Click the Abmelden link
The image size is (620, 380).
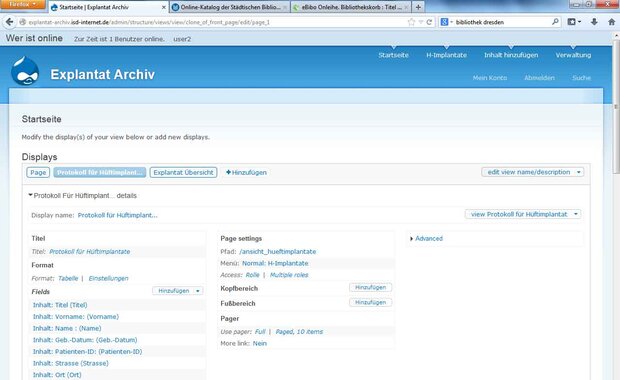tap(539, 78)
